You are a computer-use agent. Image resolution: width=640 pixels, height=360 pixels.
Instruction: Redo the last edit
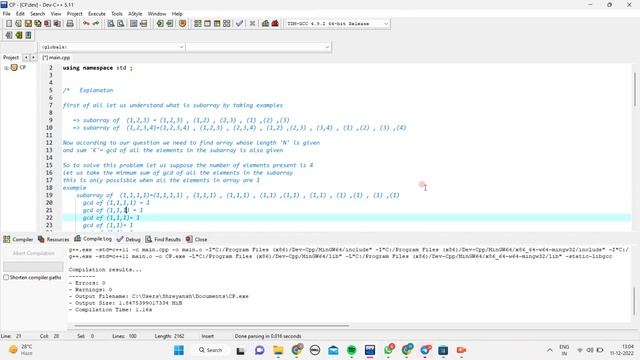[96, 24]
